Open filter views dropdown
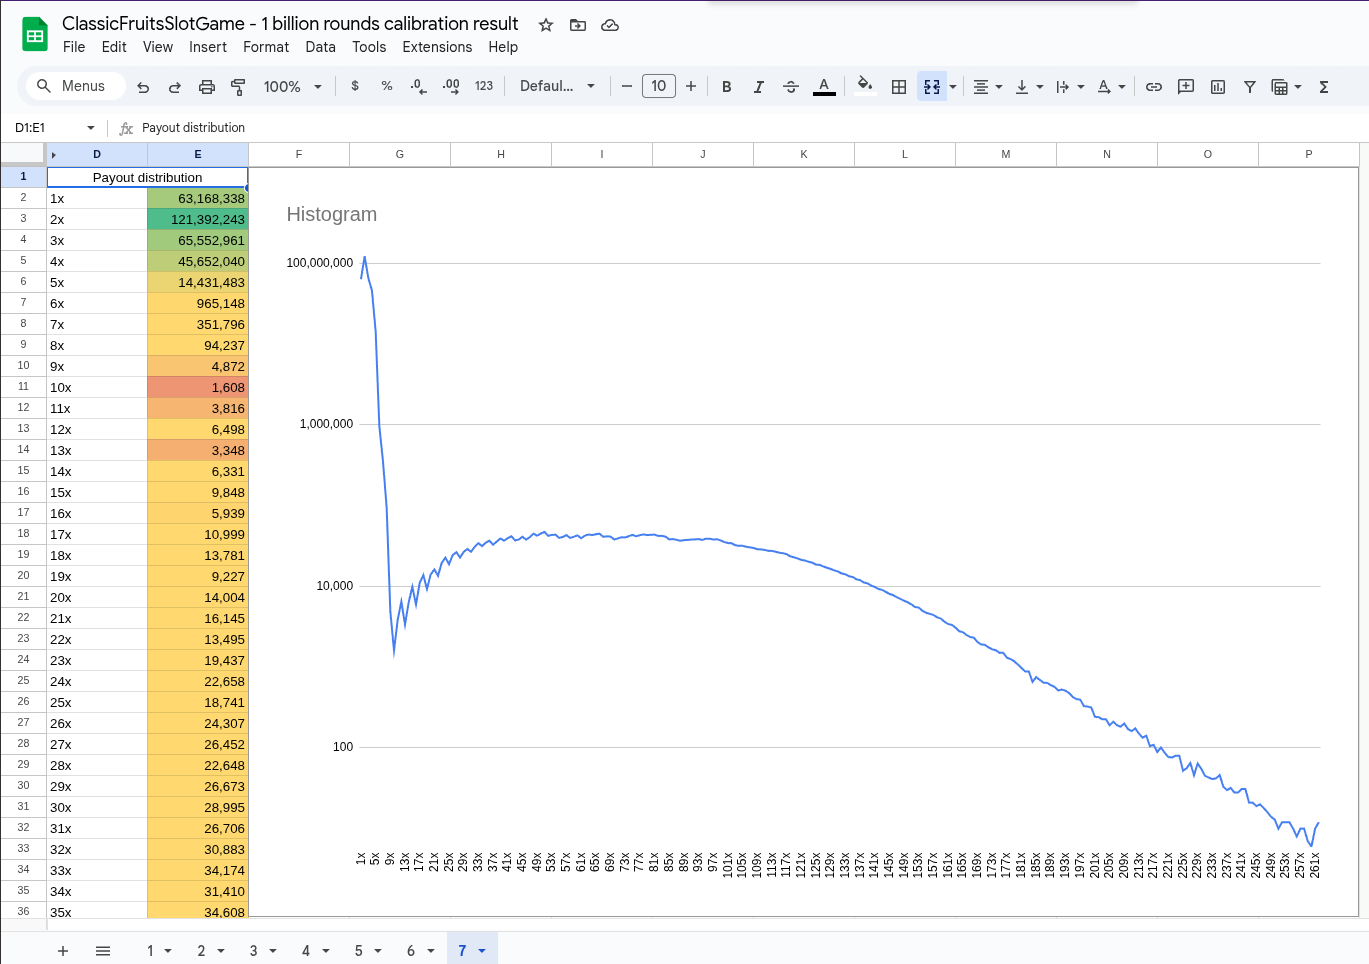The width and height of the screenshot is (1369, 964). pyautogui.click(x=1286, y=87)
